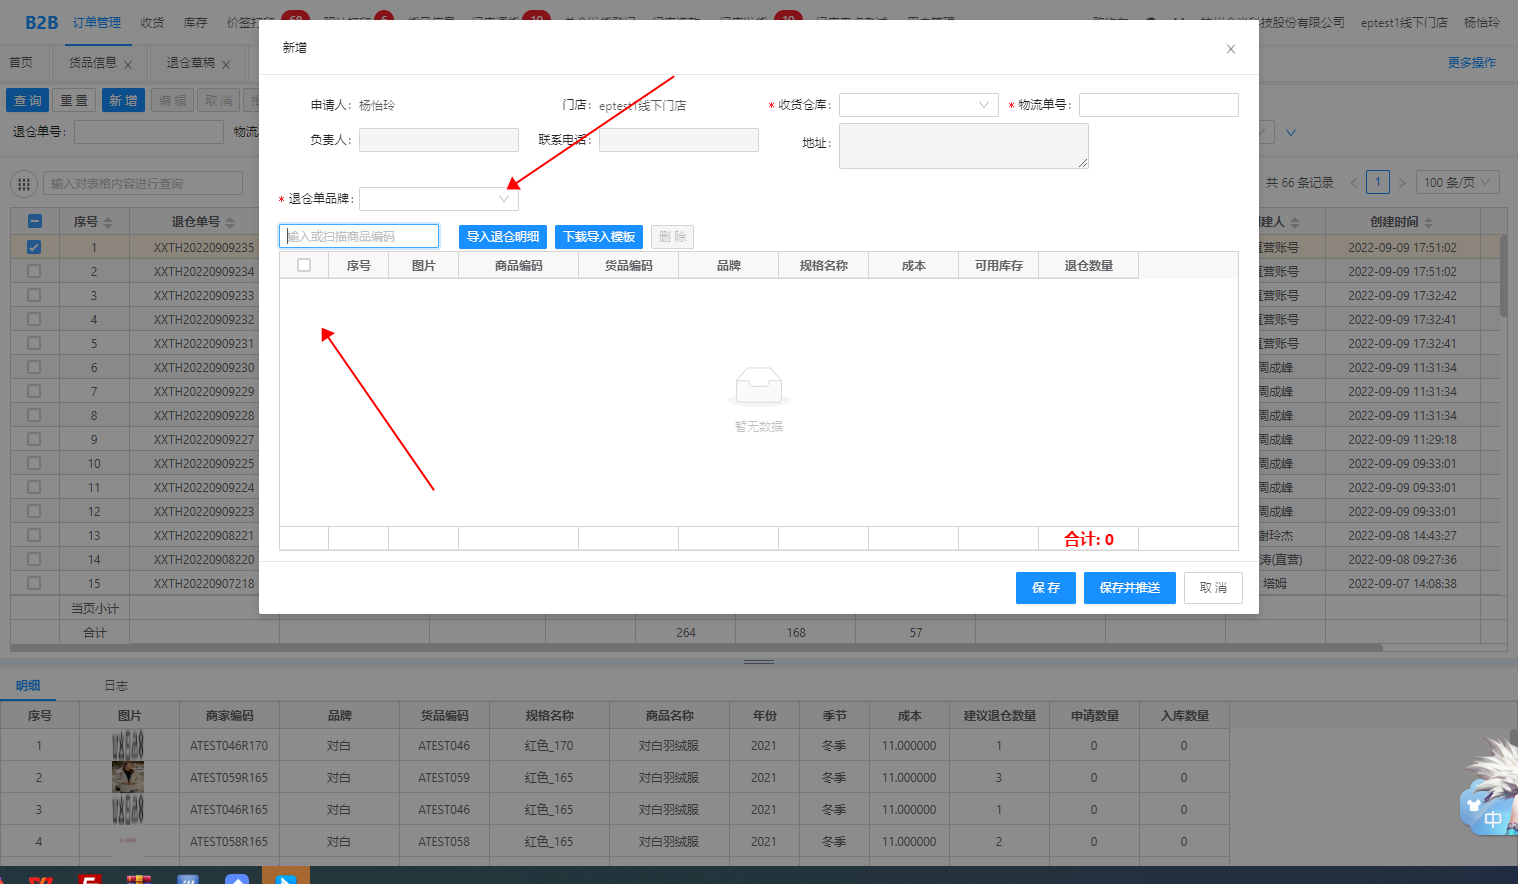Click the 导入退仓明细 button
This screenshot has width=1518, height=884.
point(502,237)
